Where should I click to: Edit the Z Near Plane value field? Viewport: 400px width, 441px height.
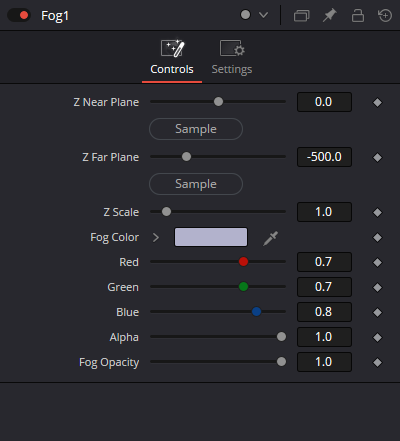[324, 102]
